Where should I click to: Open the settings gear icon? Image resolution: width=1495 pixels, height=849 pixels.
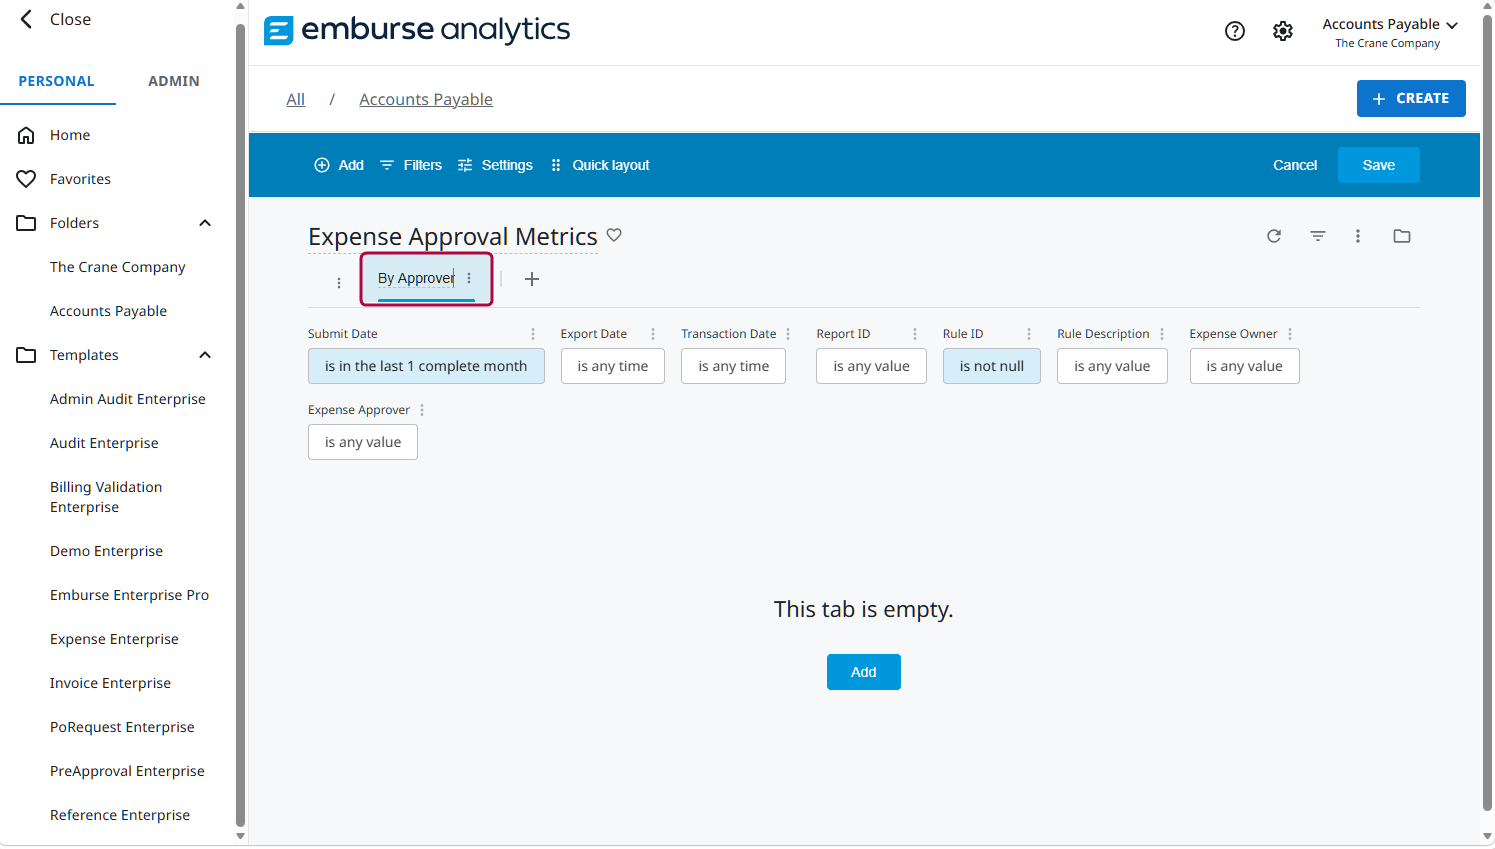tap(1283, 31)
